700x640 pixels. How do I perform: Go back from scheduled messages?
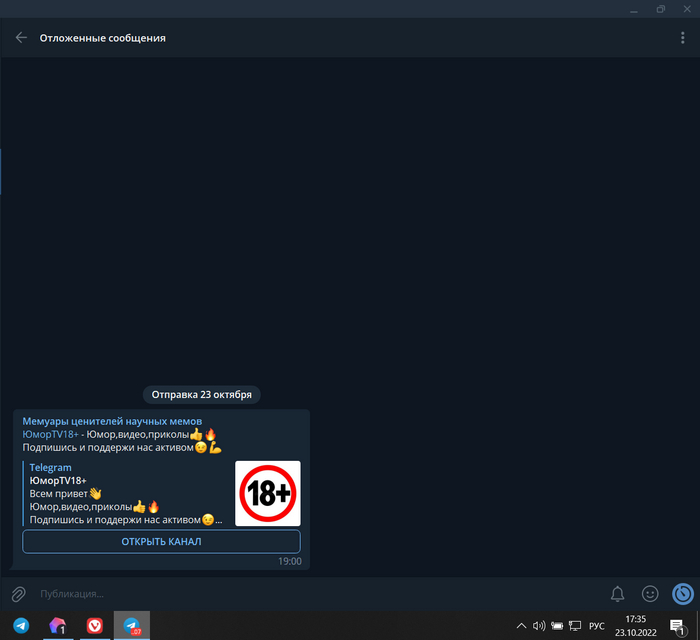point(21,38)
